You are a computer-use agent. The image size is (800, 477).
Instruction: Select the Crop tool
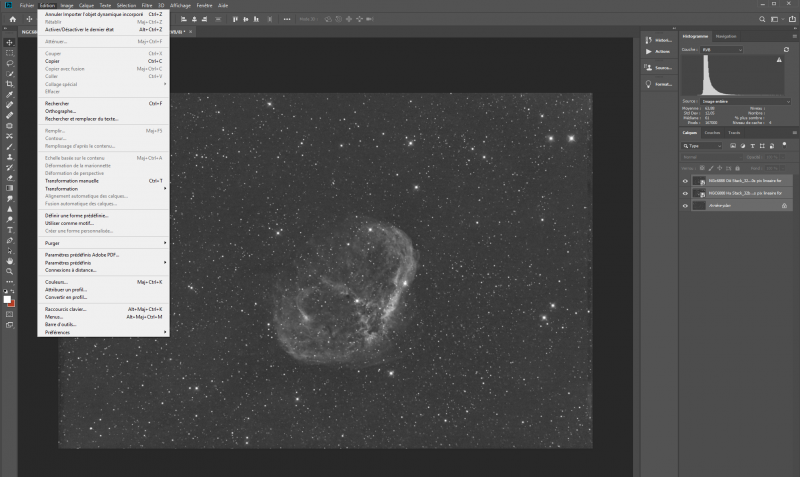pyautogui.click(x=10, y=83)
